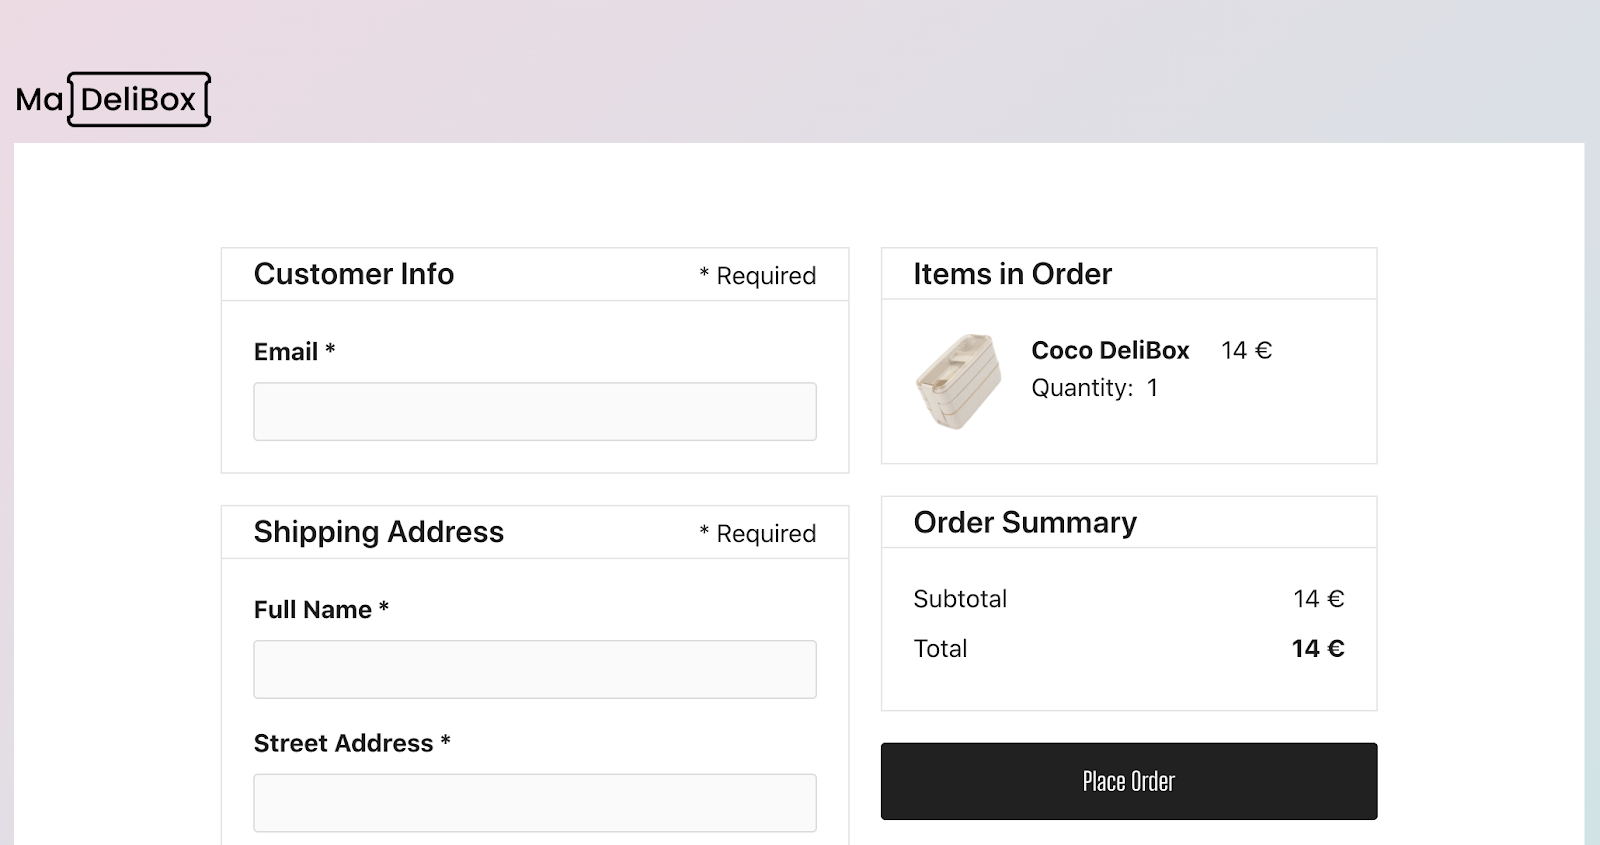
Task: Click the bold Total amount
Action: [x=1317, y=649]
